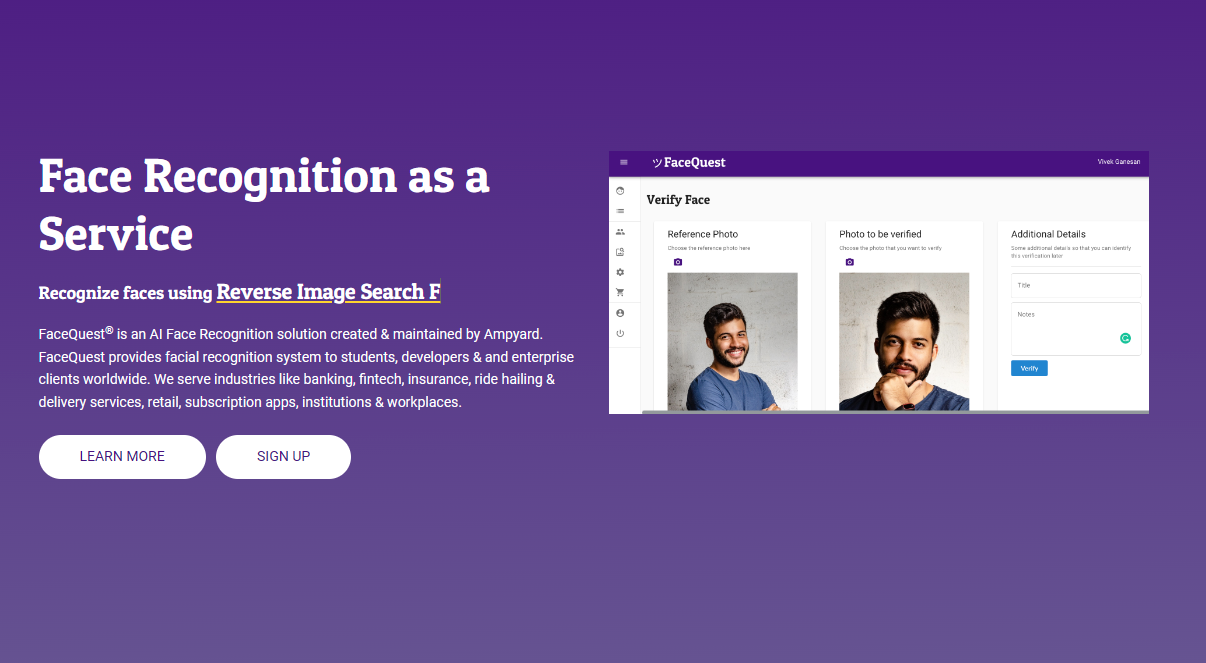Click the camera icon under Photo to be verified
Screen dimensions: 1206x663
point(850,262)
